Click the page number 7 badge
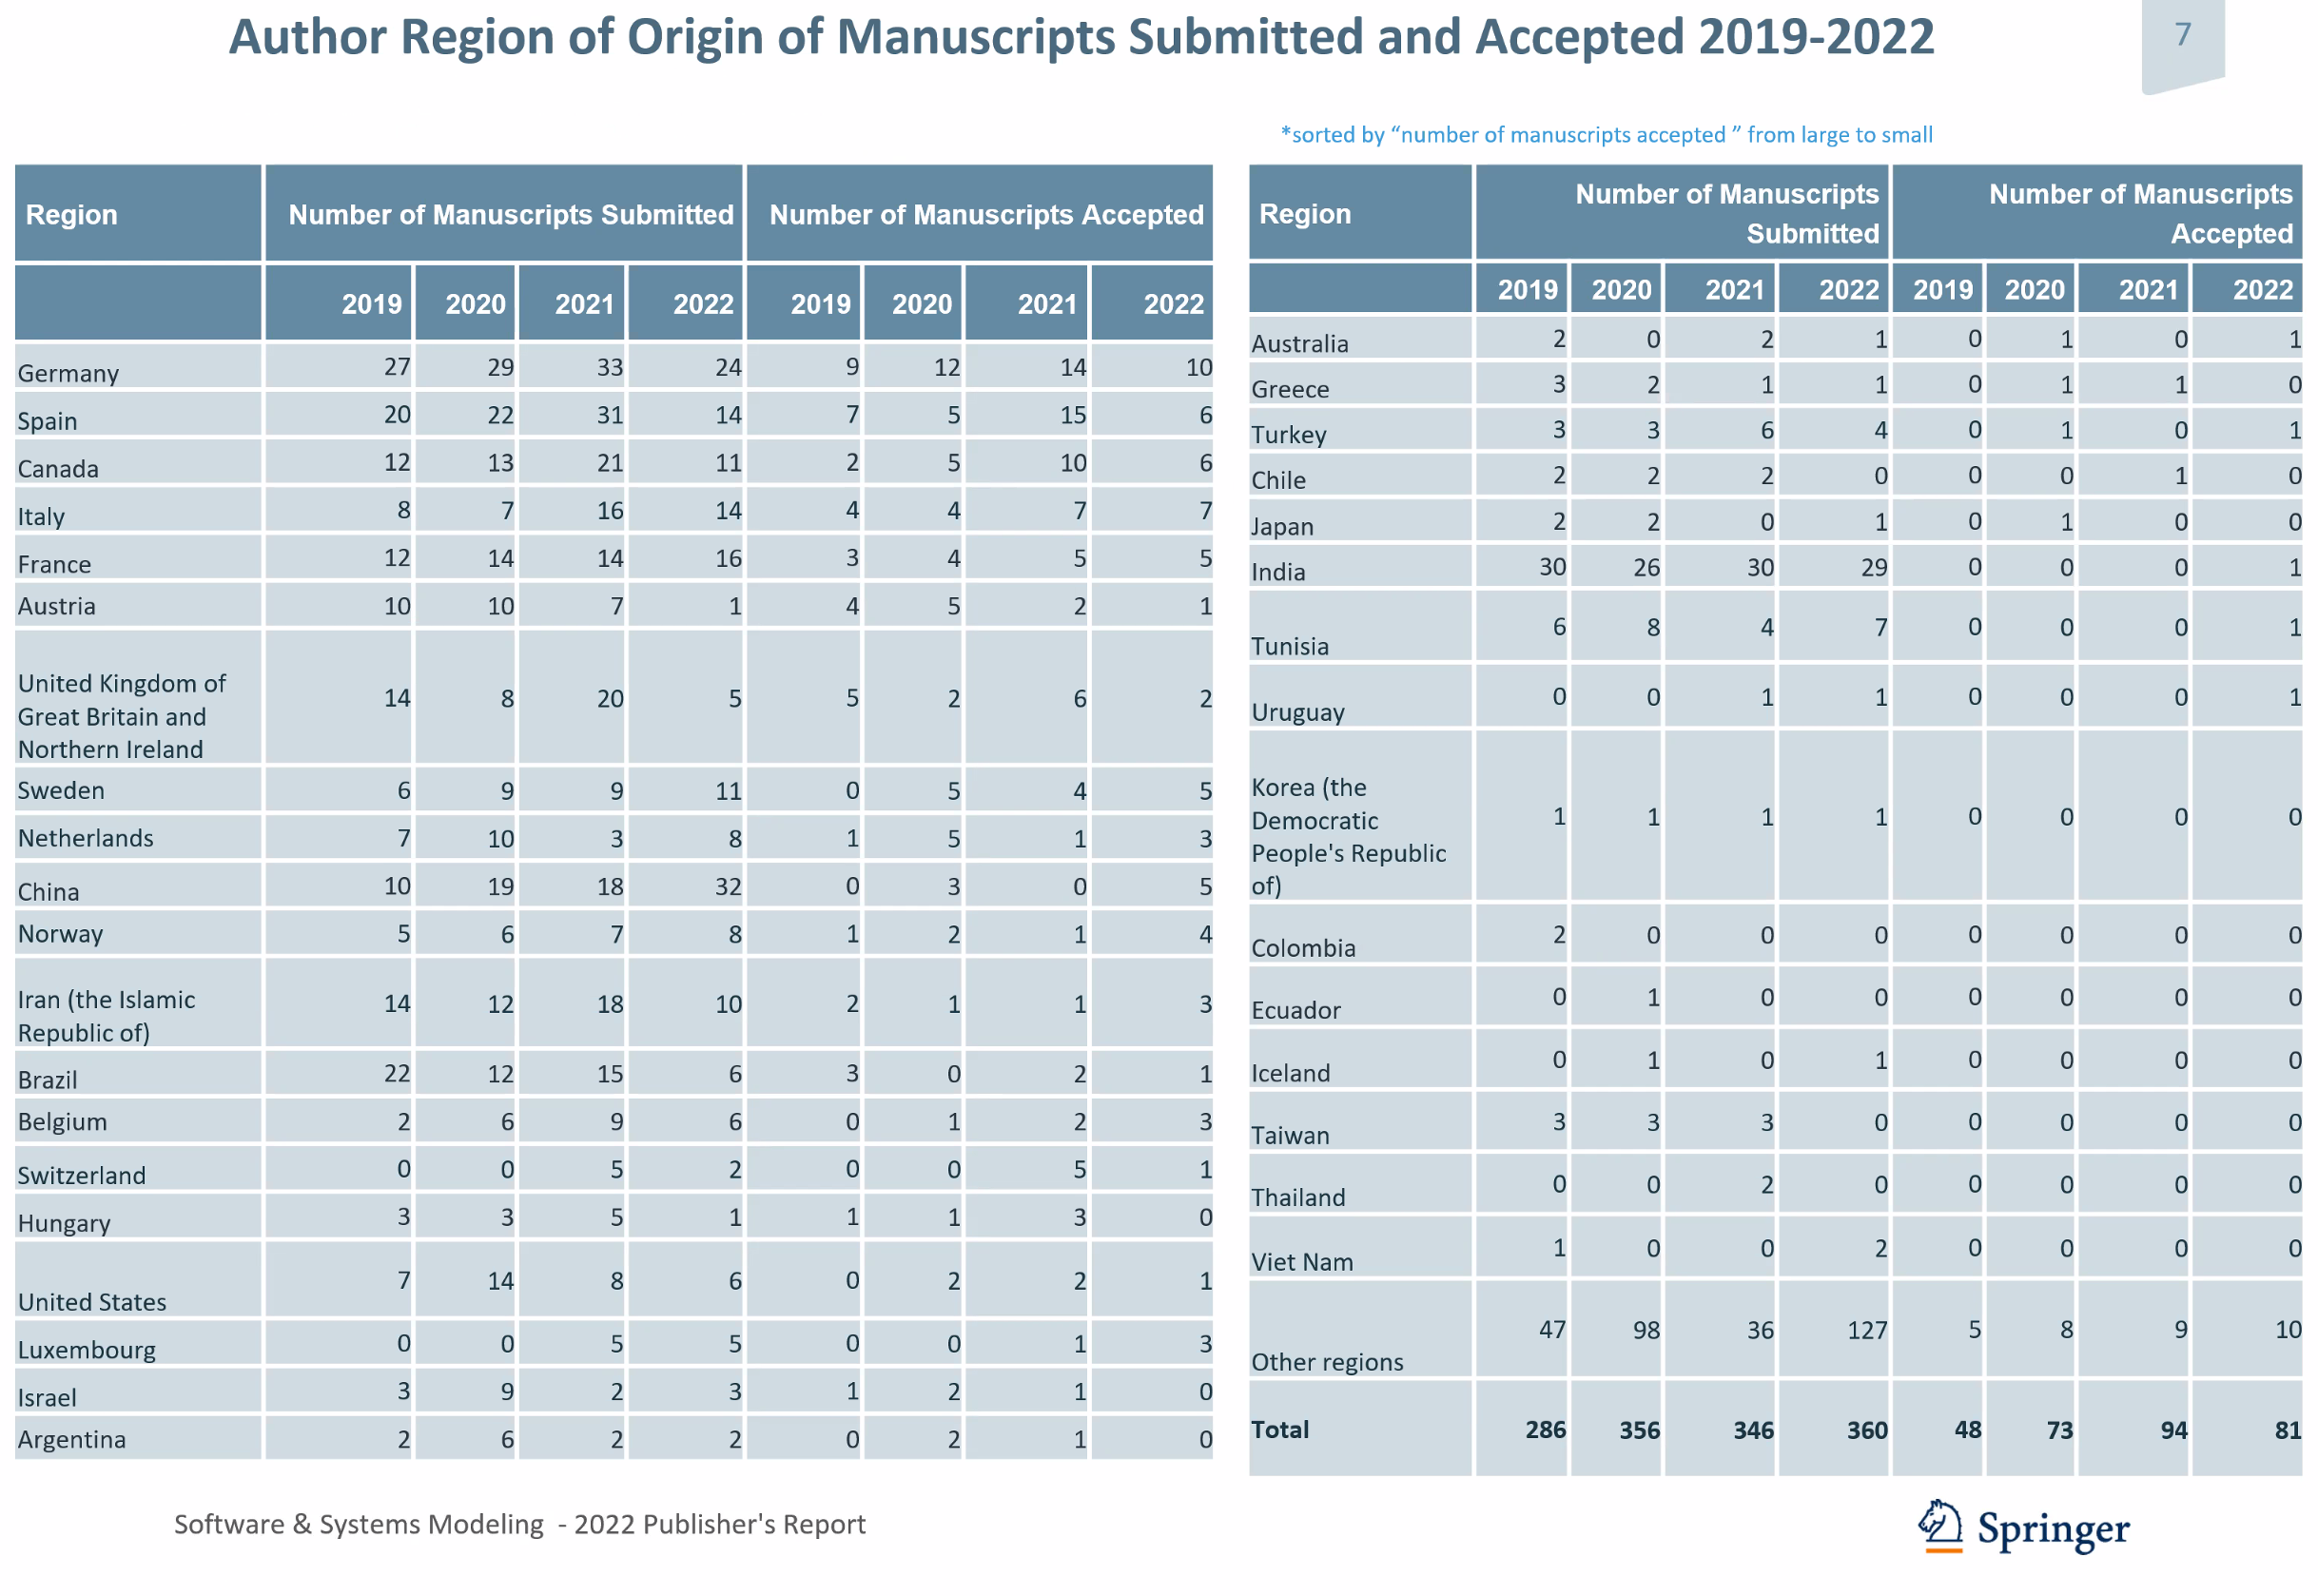2318x1596 pixels. (x=2182, y=42)
